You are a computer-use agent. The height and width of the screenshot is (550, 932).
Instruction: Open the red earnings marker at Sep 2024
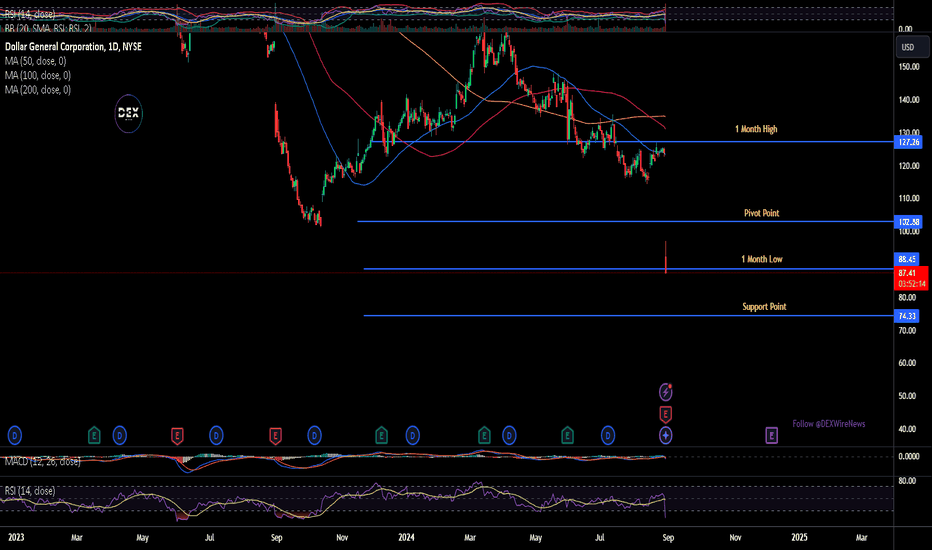[666, 414]
